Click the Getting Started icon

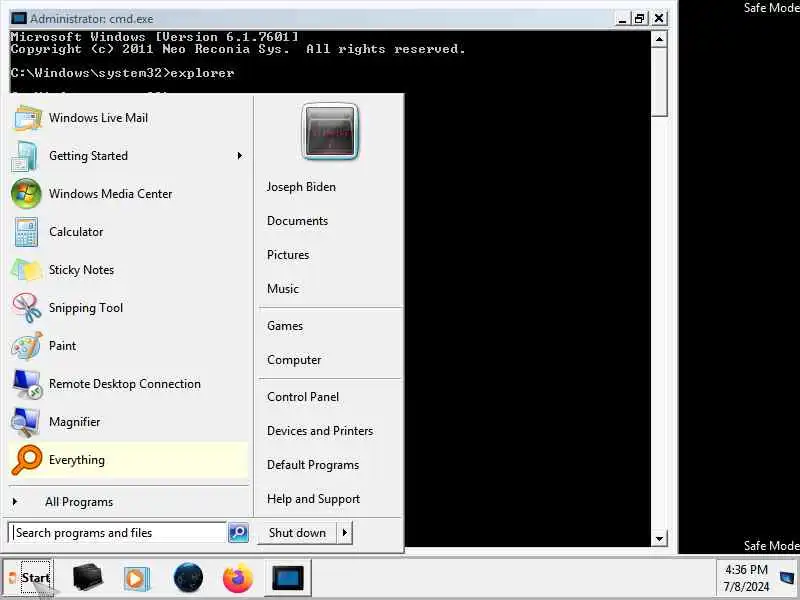point(25,156)
